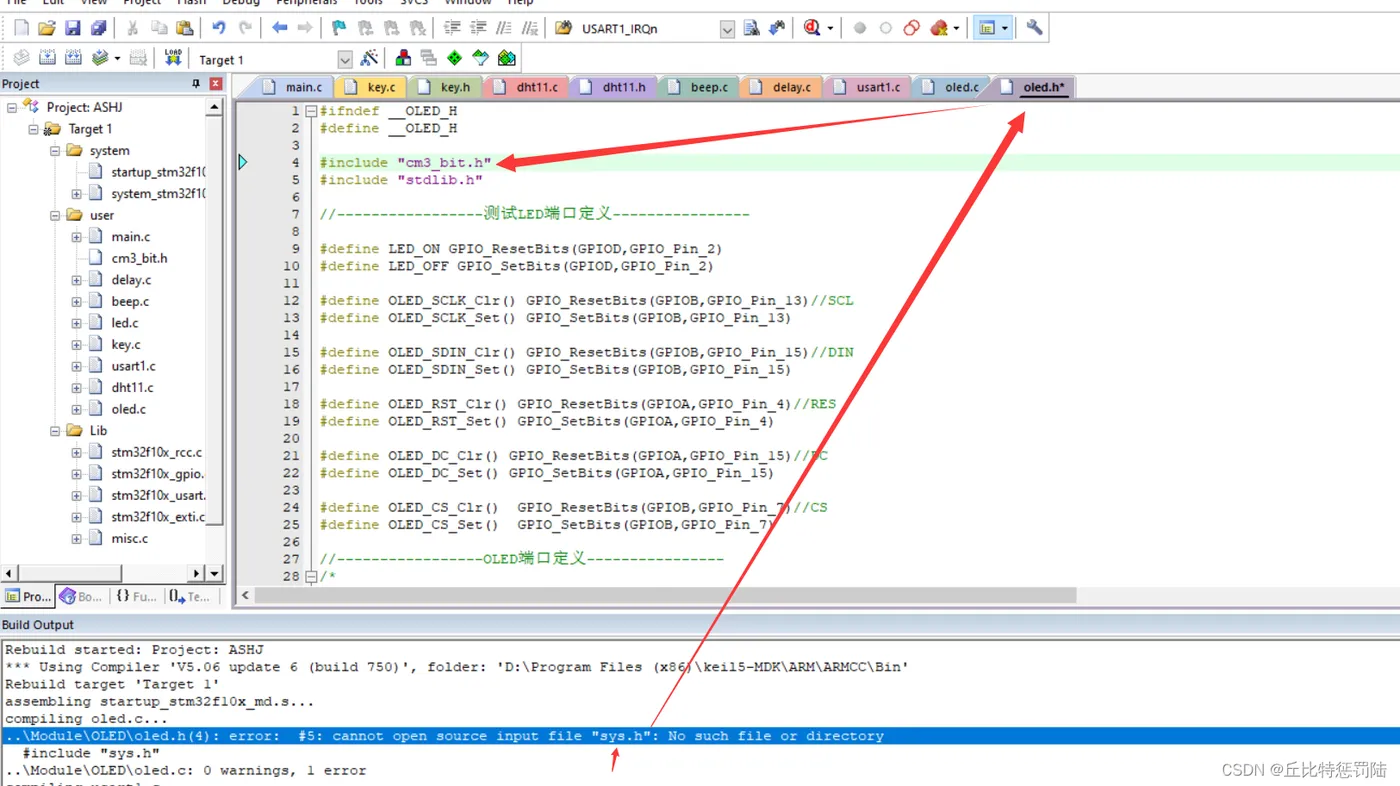Switch to the key.h editor tab
The width and height of the screenshot is (1400, 786).
click(446, 87)
